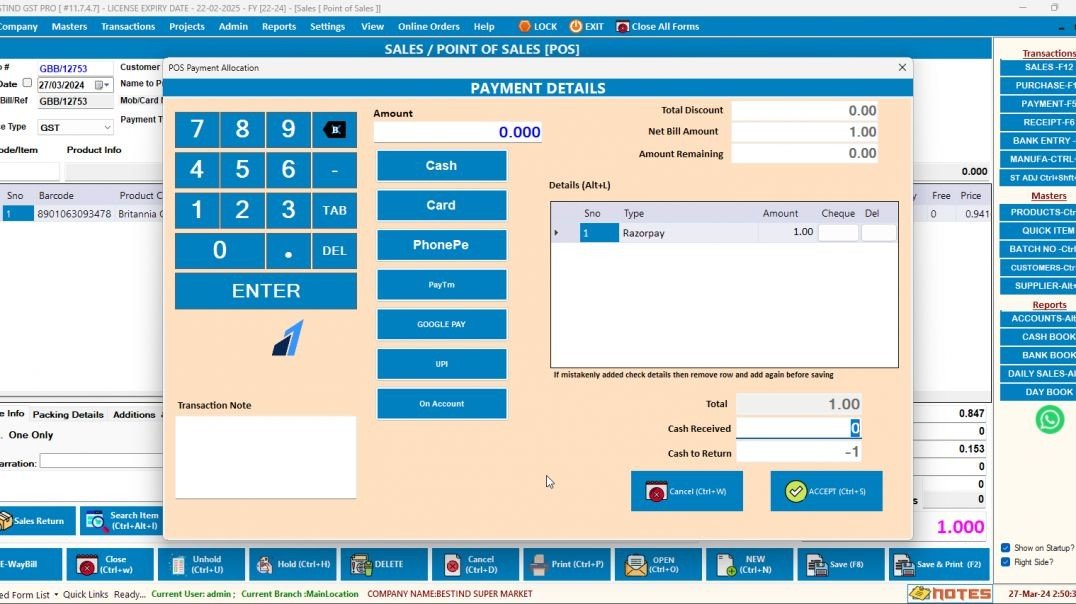
Task: Open the Admin menu
Action: [x=233, y=26]
